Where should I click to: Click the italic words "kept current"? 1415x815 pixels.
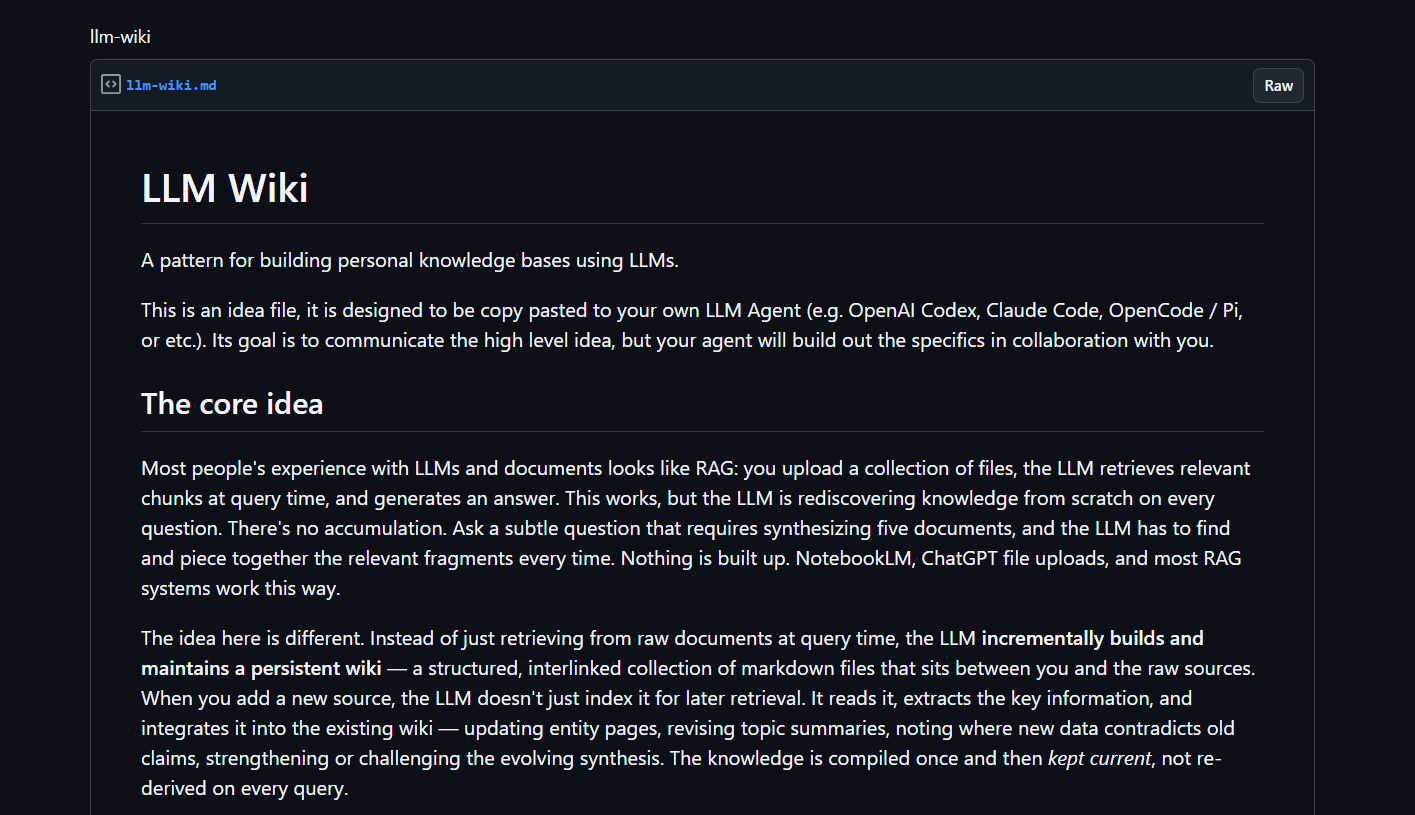point(1099,758)
